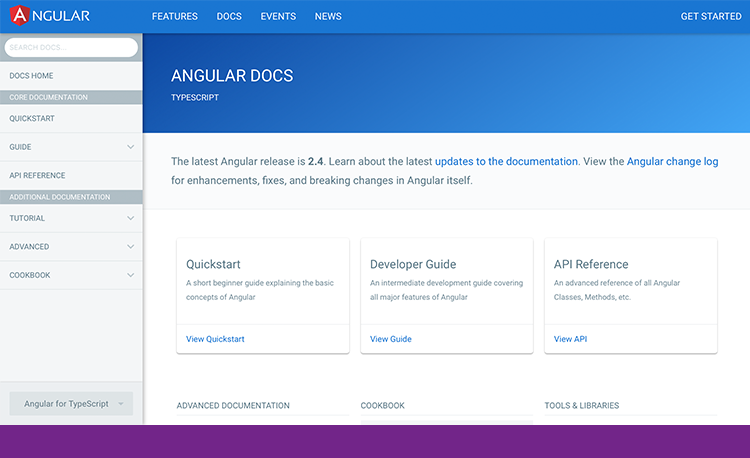750x458 pixels.
Task: Go to Docs Home in sidebar
Action: [71, 76]
